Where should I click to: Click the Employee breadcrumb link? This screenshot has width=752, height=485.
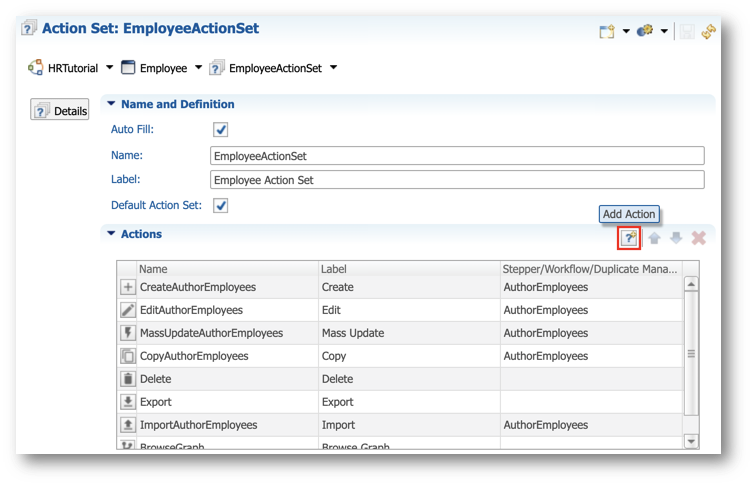[164, 68]
